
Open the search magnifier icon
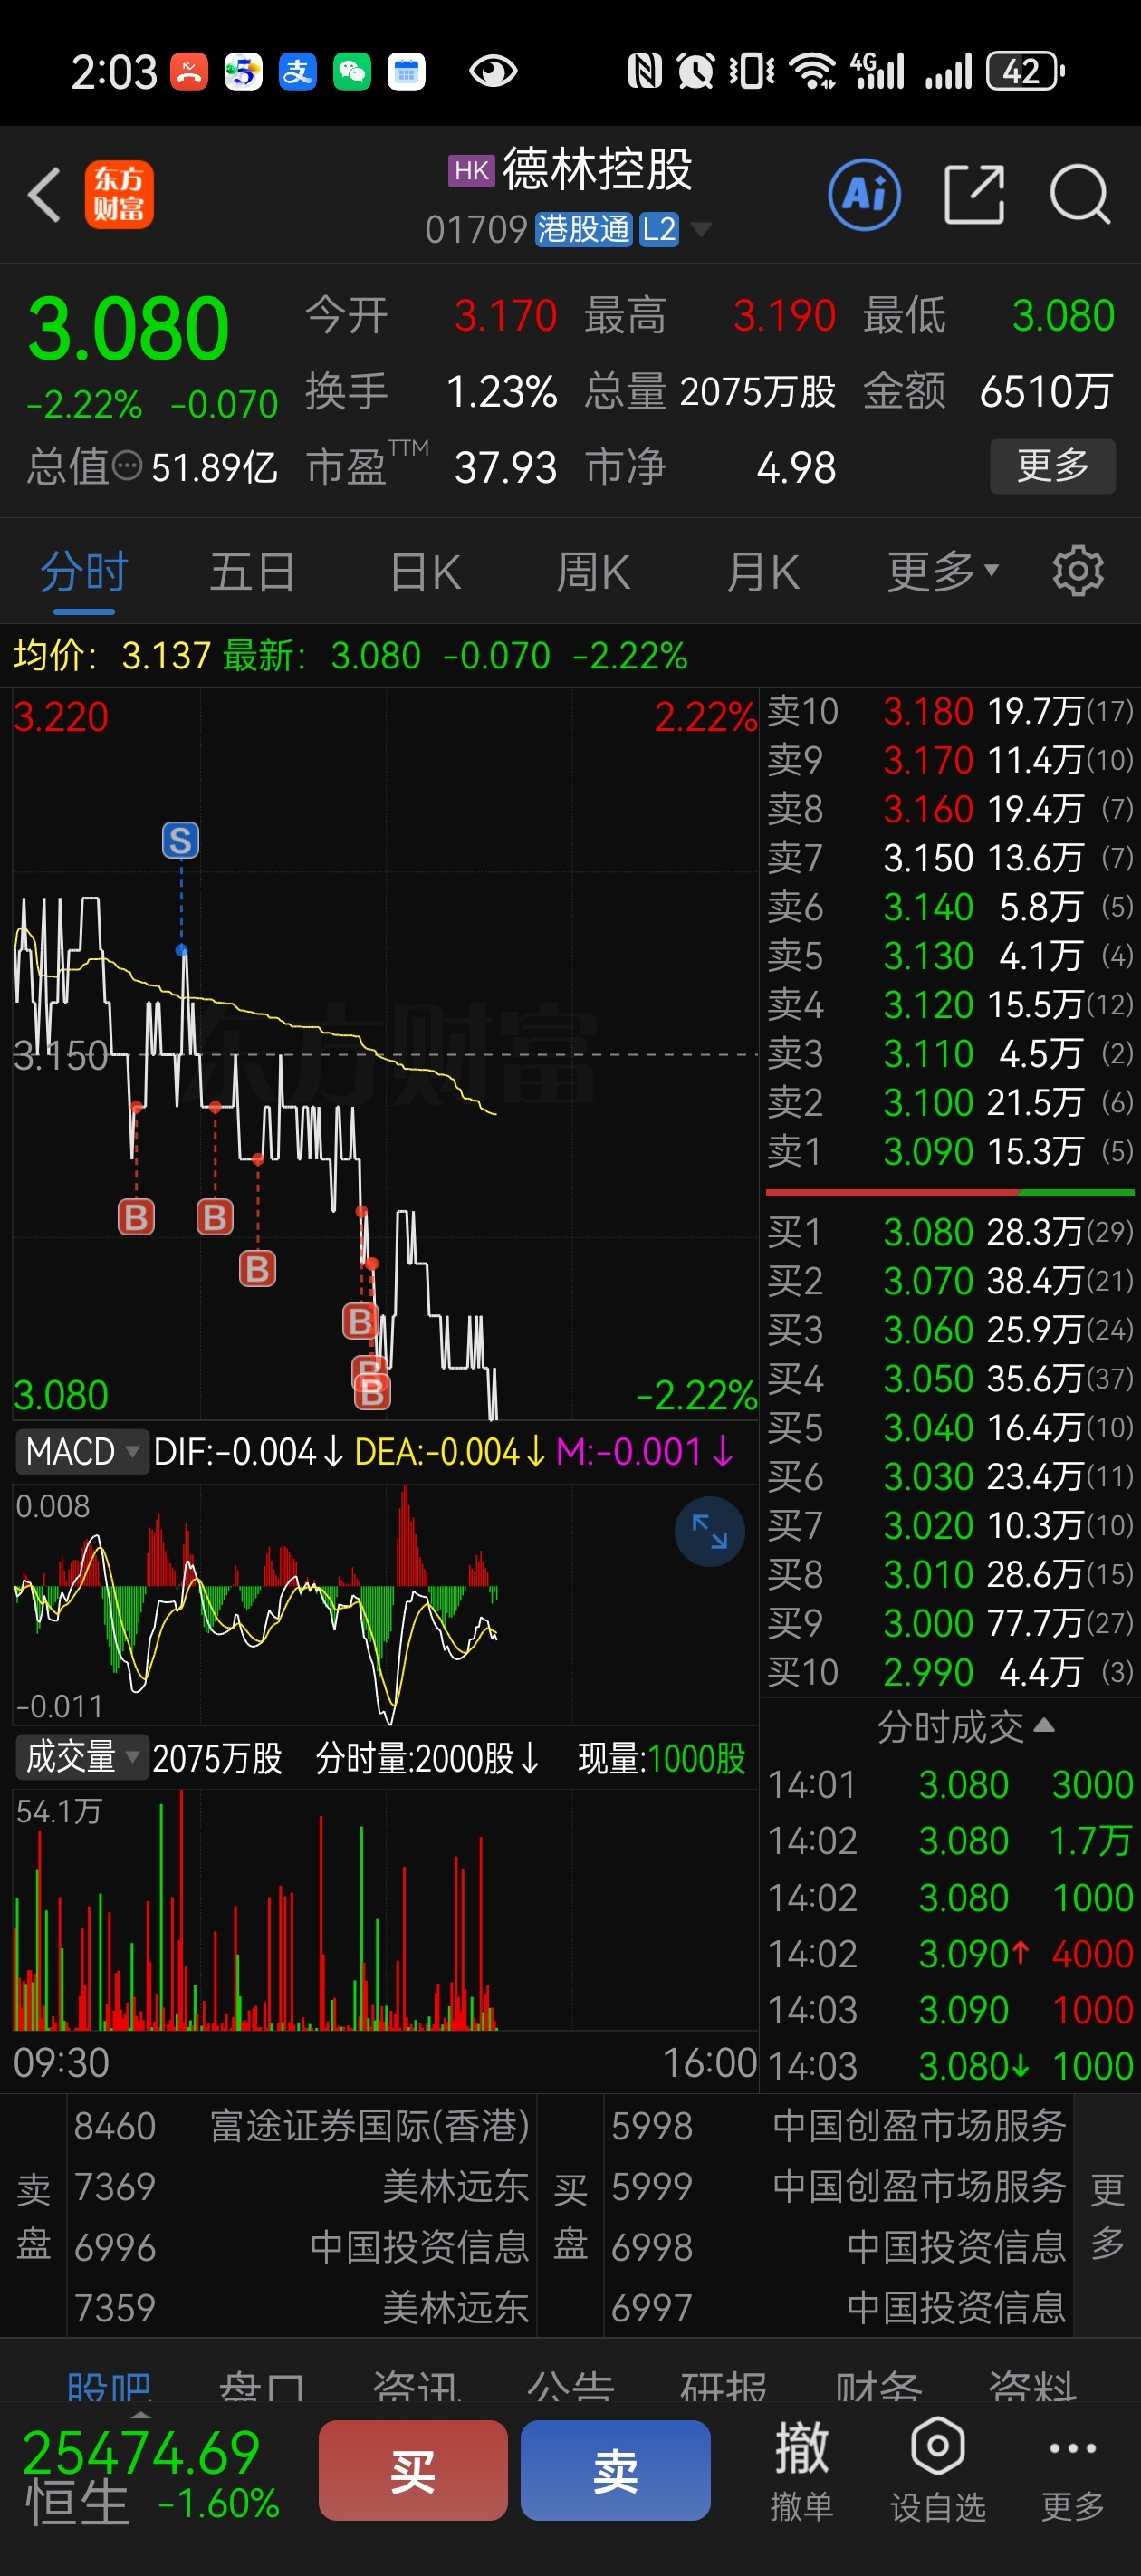coord(1080,194)
